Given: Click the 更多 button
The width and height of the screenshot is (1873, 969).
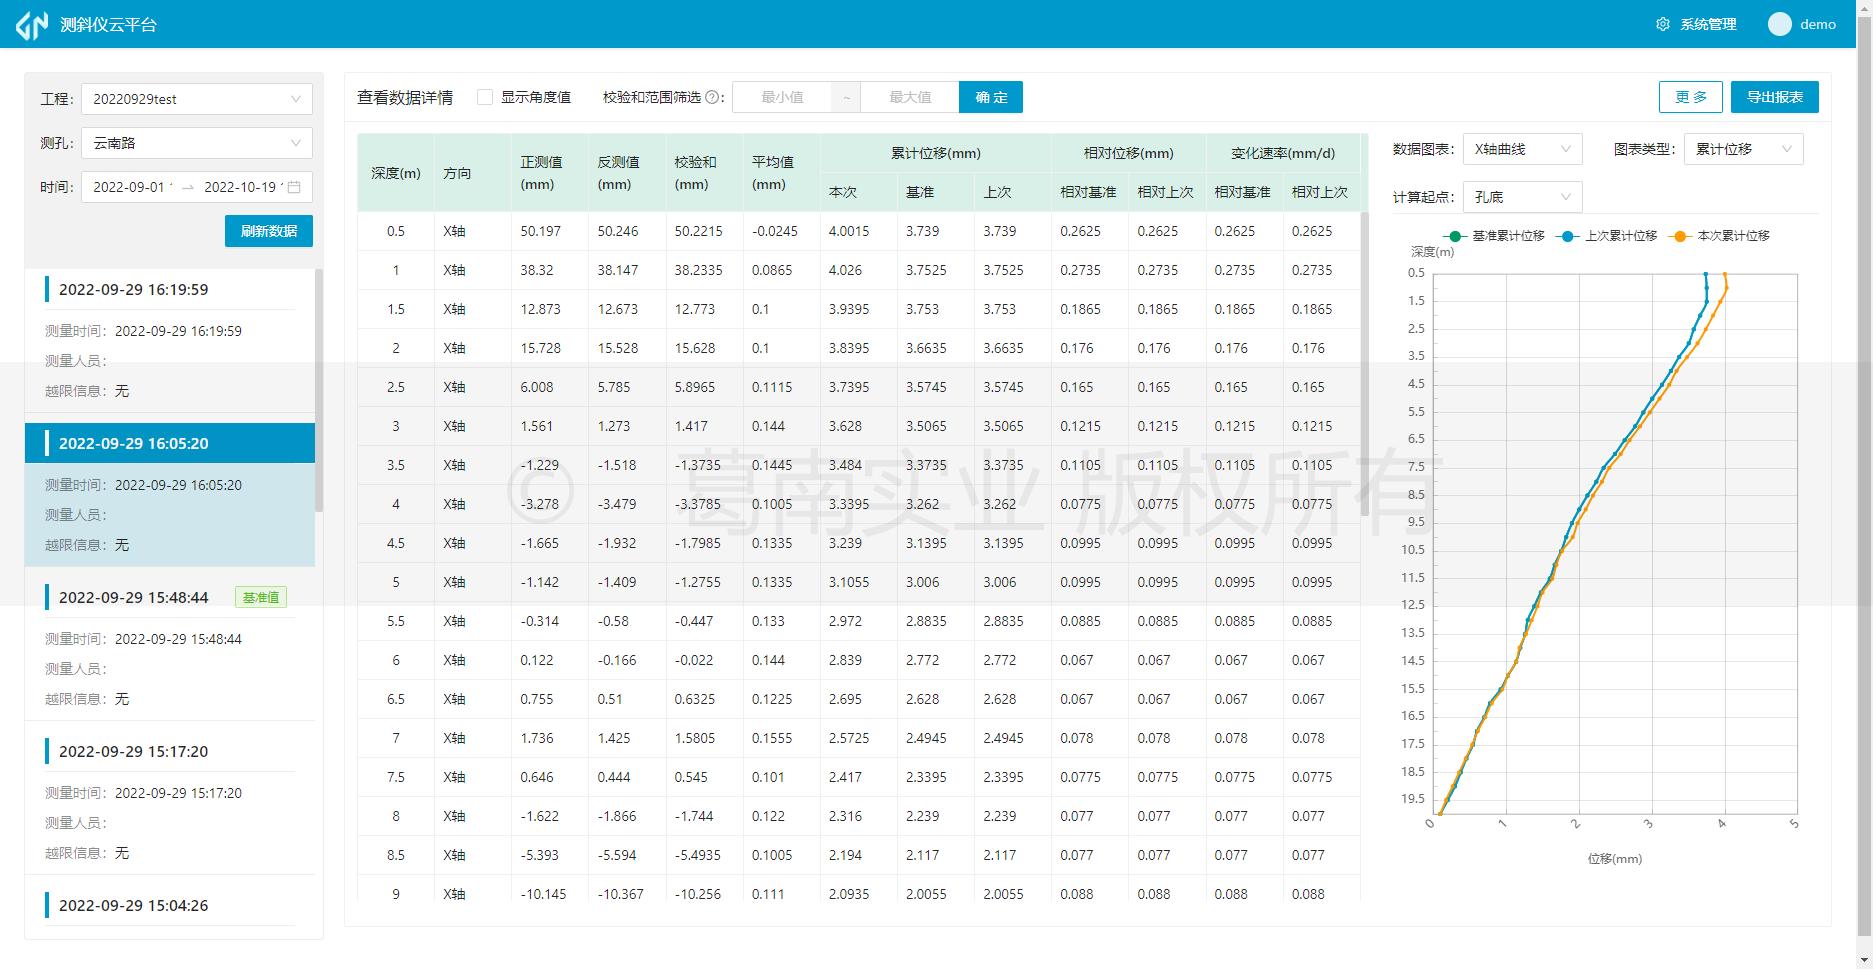Looking at the screenshot, I should 1691,97.
